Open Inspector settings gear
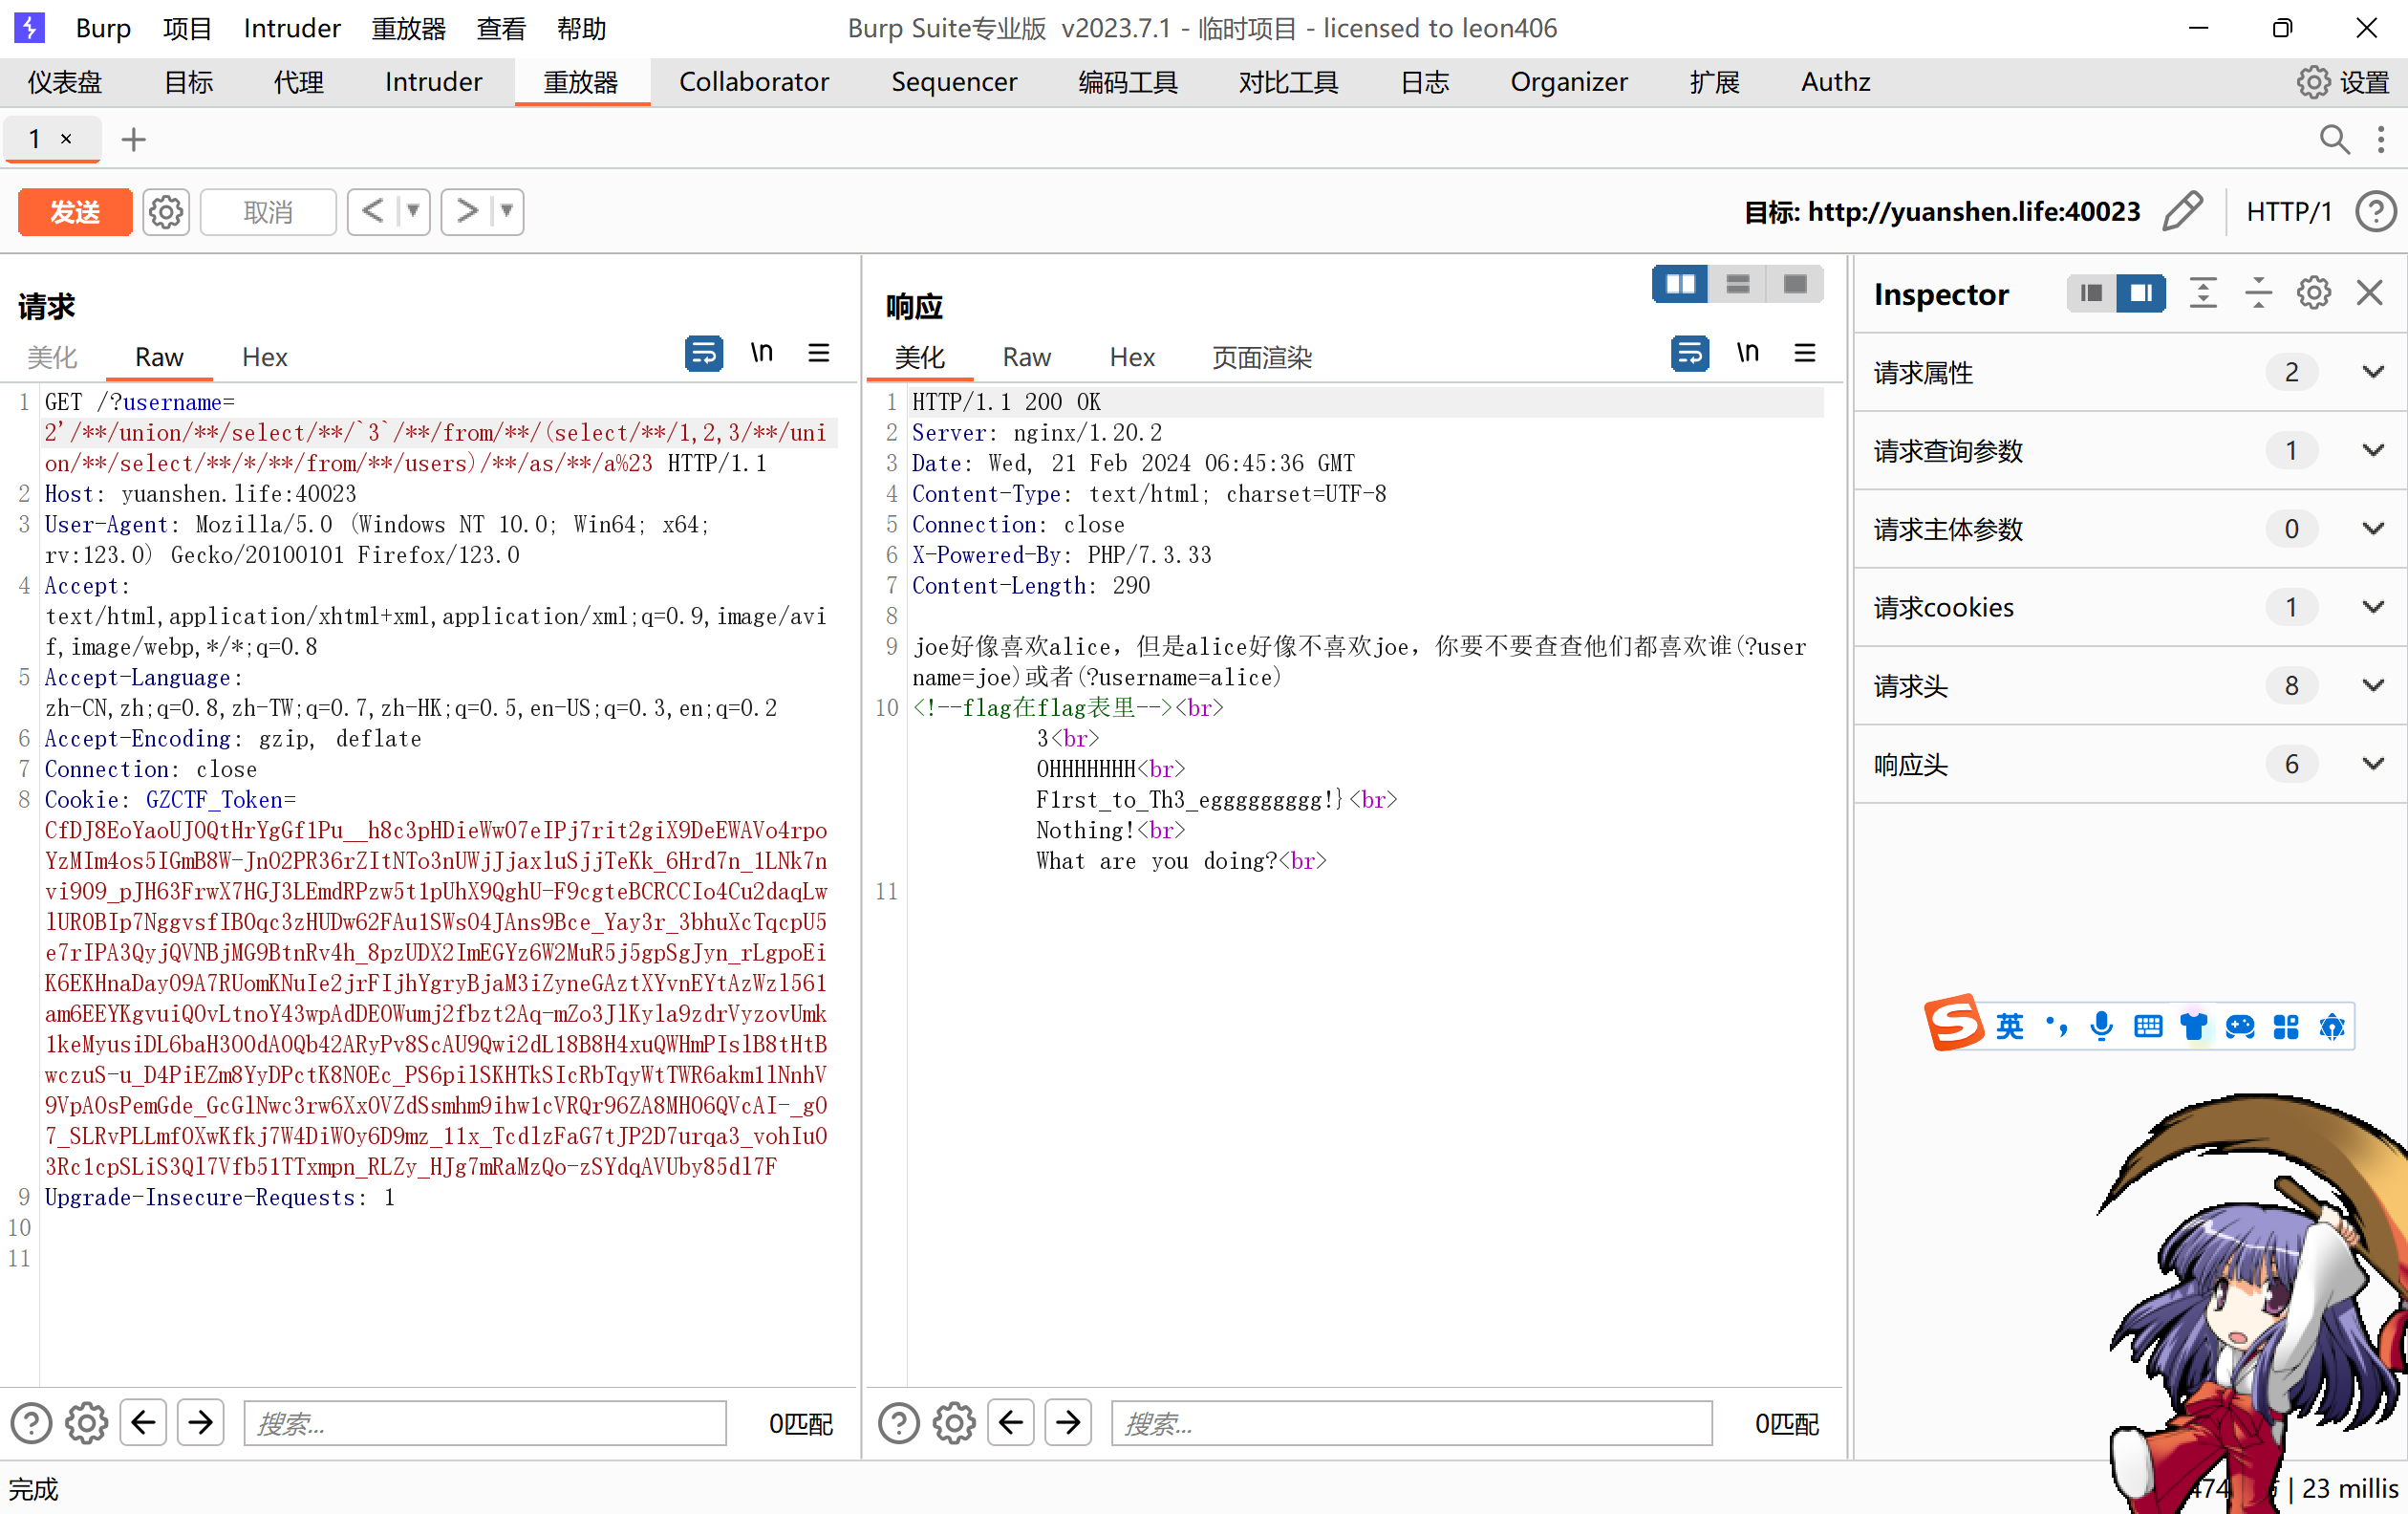Image resolution: width=2408 pixels, height=1514 pixels. pyautogui.click(x=2314, y=293)
